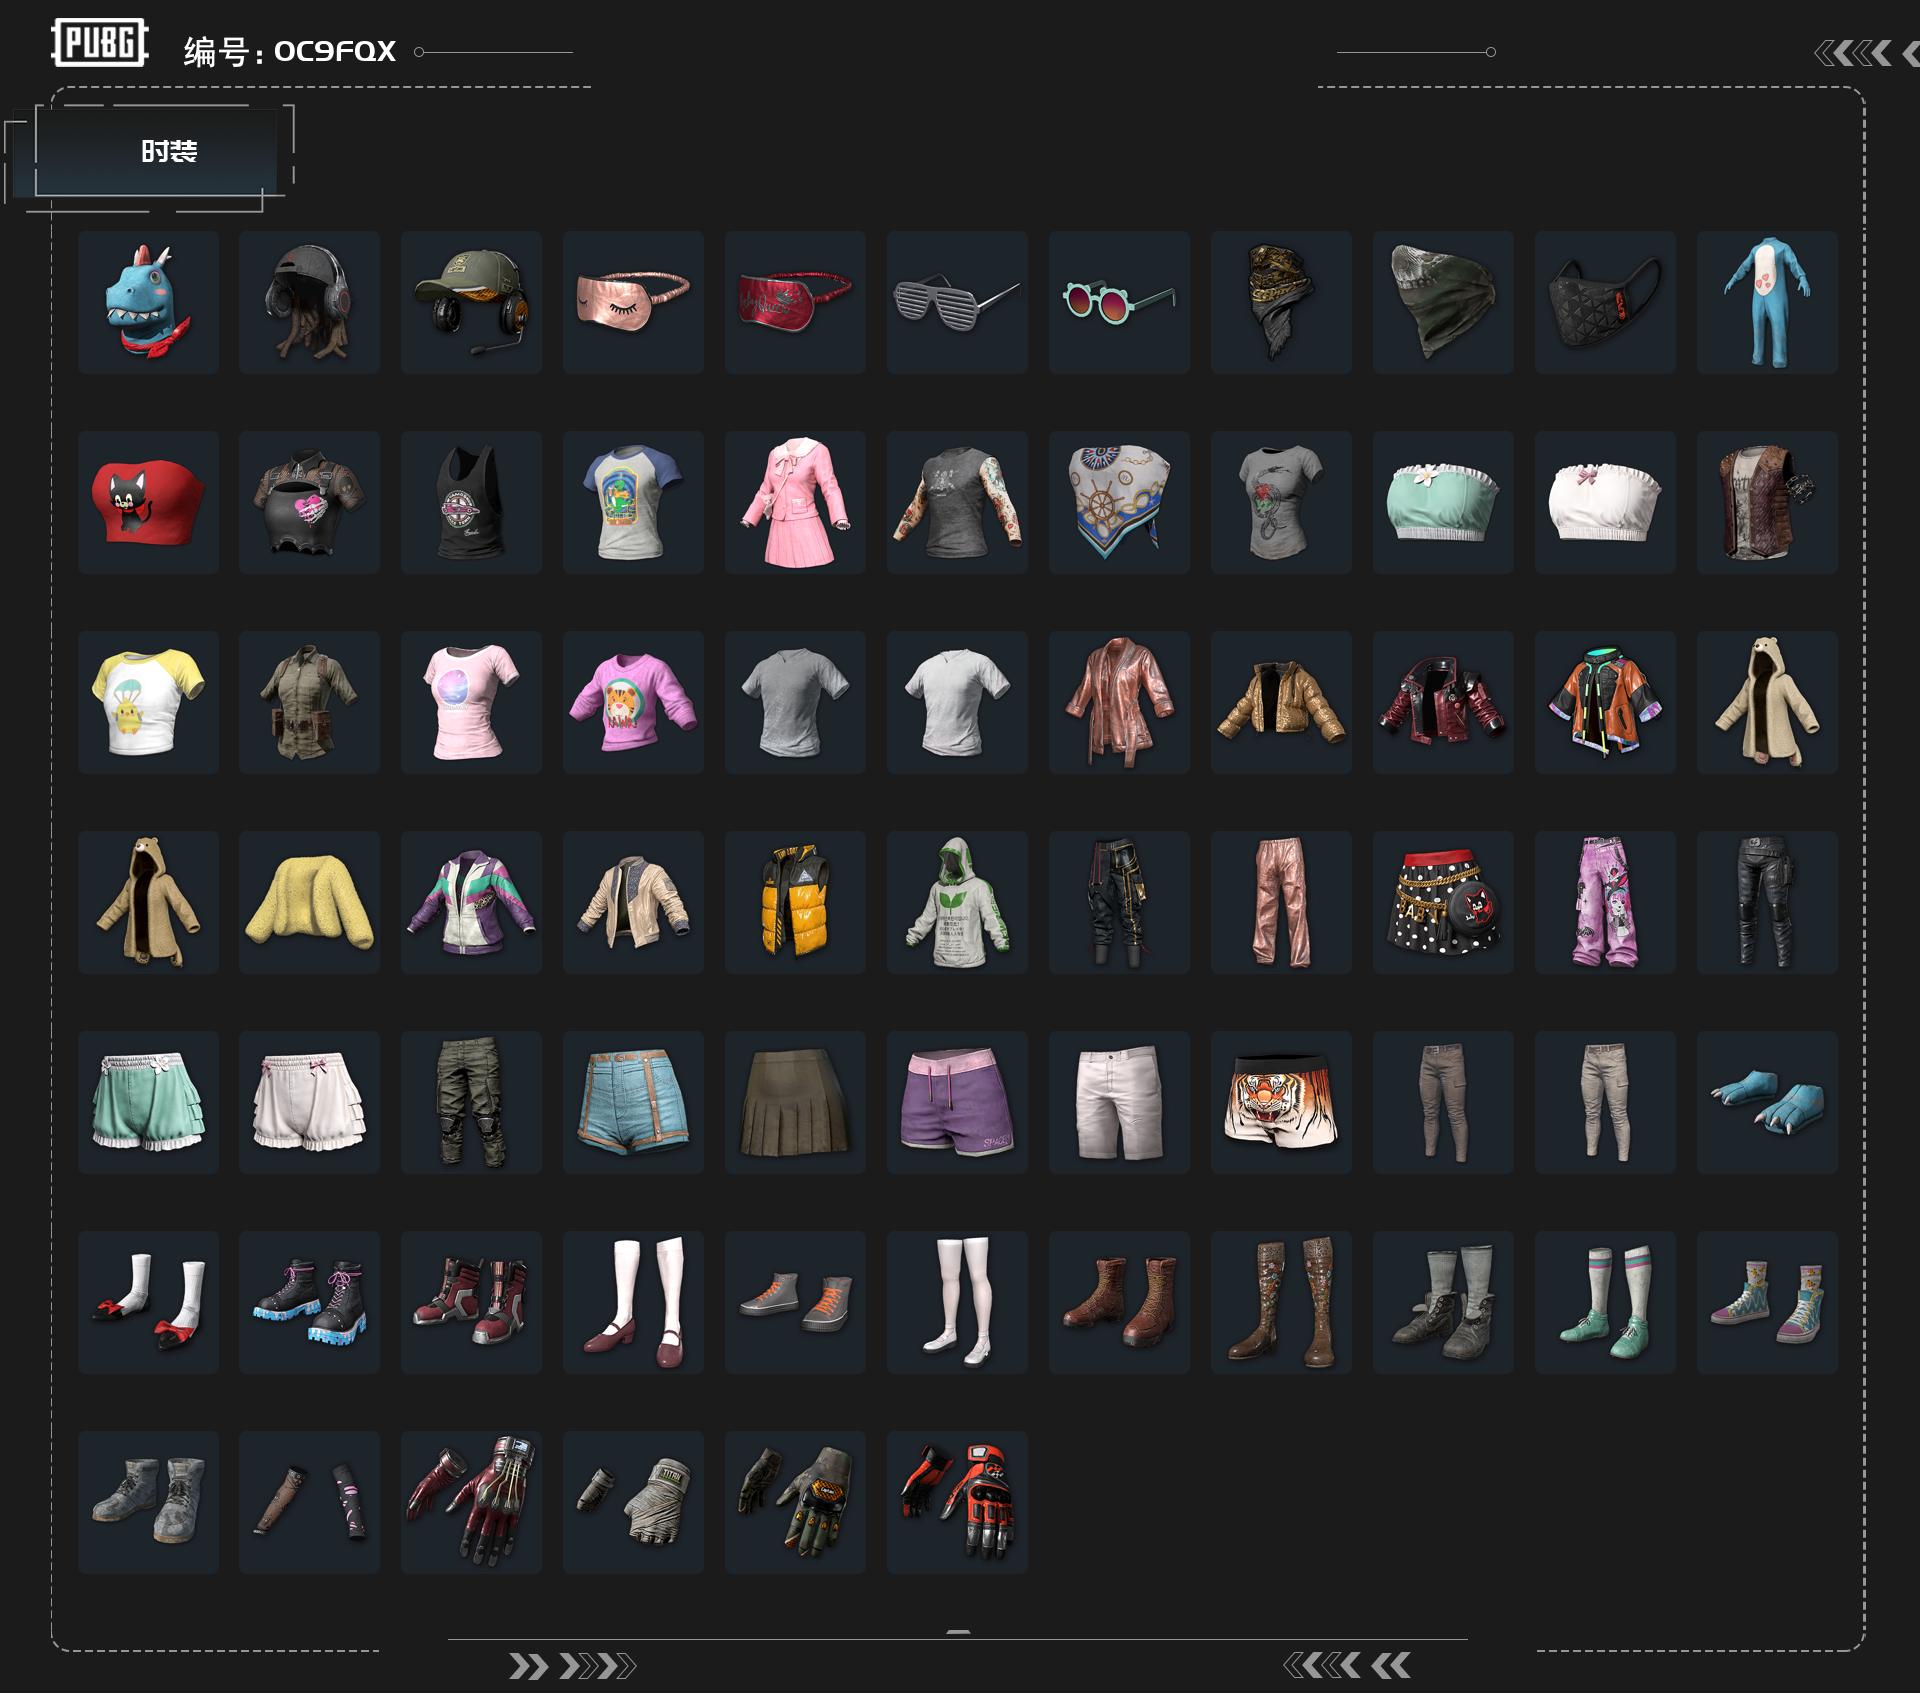Select the blue dinosaur onesie costume
The height and width of the screenshot is (1693, 1920).
coord(1767,302)
